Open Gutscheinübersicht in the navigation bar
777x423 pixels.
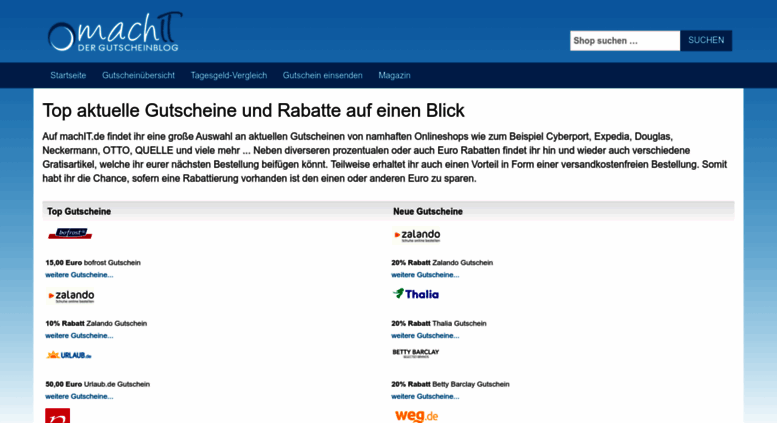tap(138, 75)
